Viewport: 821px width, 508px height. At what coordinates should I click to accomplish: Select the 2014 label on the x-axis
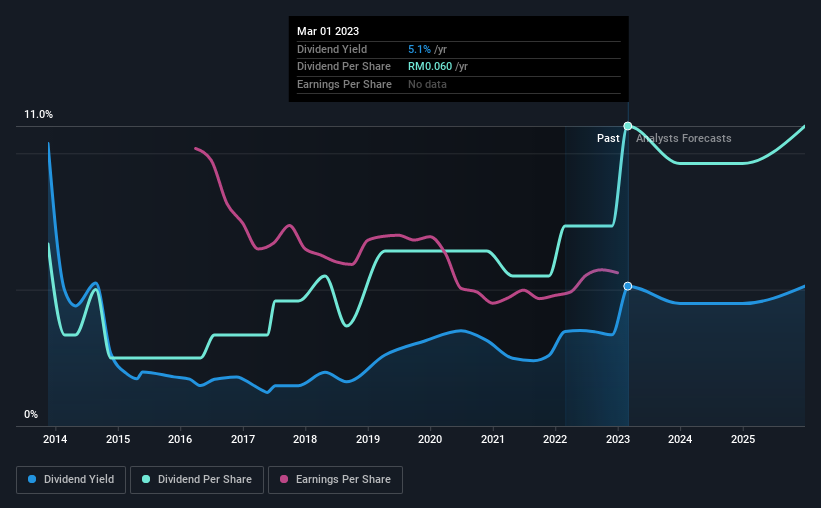point(55,439)
